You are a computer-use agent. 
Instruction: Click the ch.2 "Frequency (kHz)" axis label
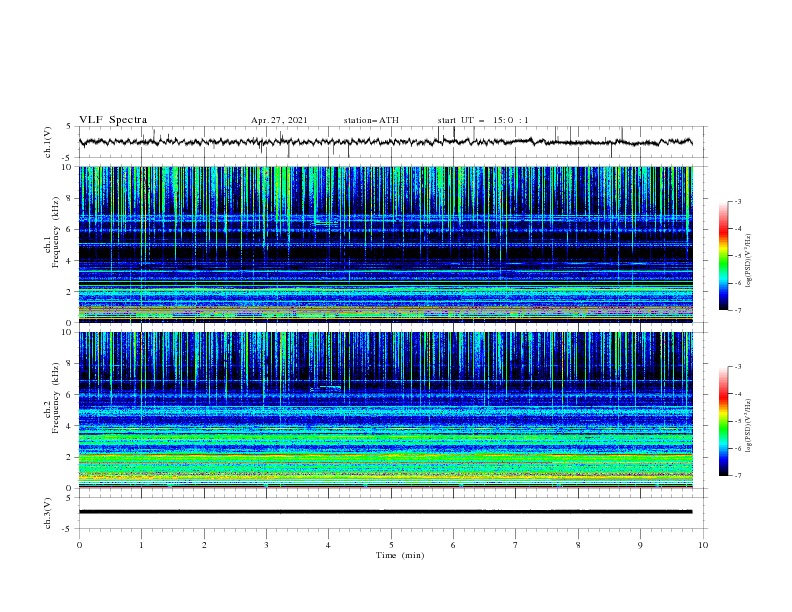coord(56,398)
